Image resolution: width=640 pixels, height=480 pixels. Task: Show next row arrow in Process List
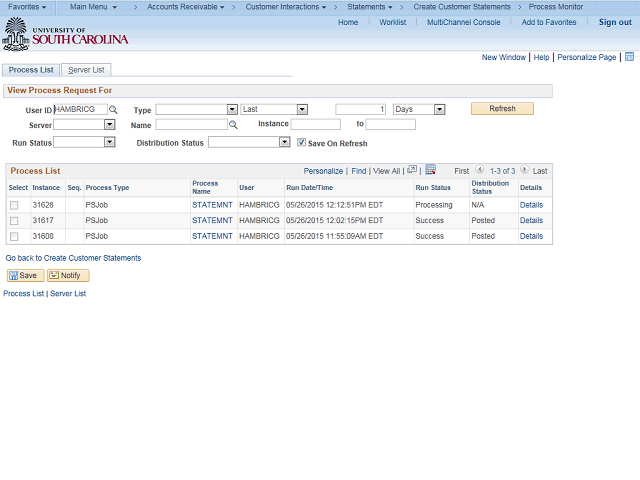[x=524, y=169]
